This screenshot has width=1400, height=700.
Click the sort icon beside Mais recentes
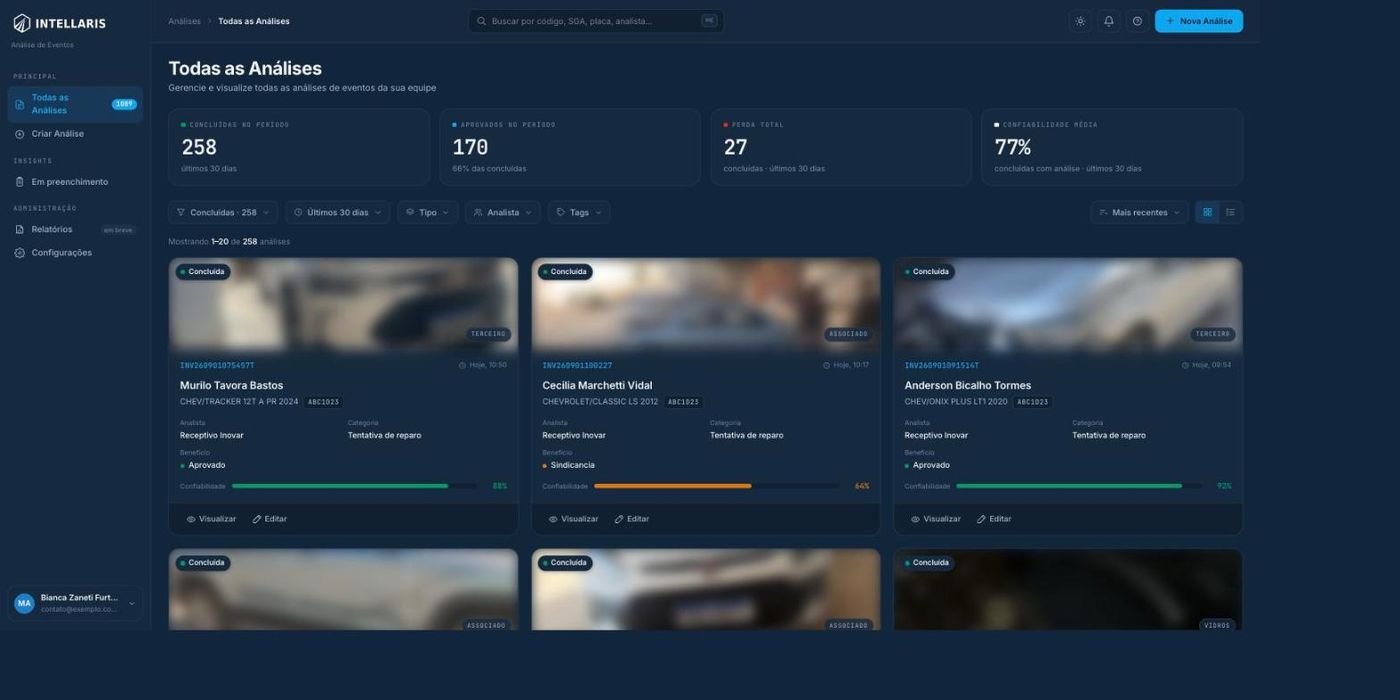tap(1103, 212)
